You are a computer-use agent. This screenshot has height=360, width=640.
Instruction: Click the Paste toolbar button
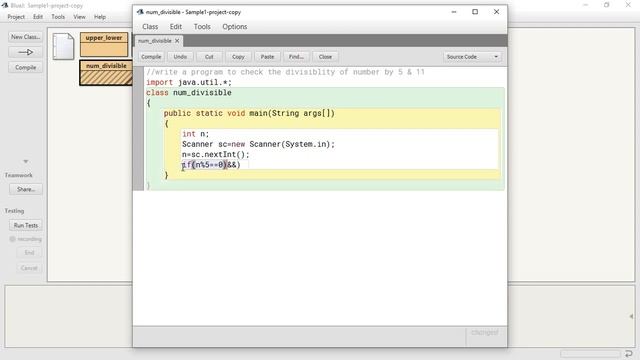[267, 57]
